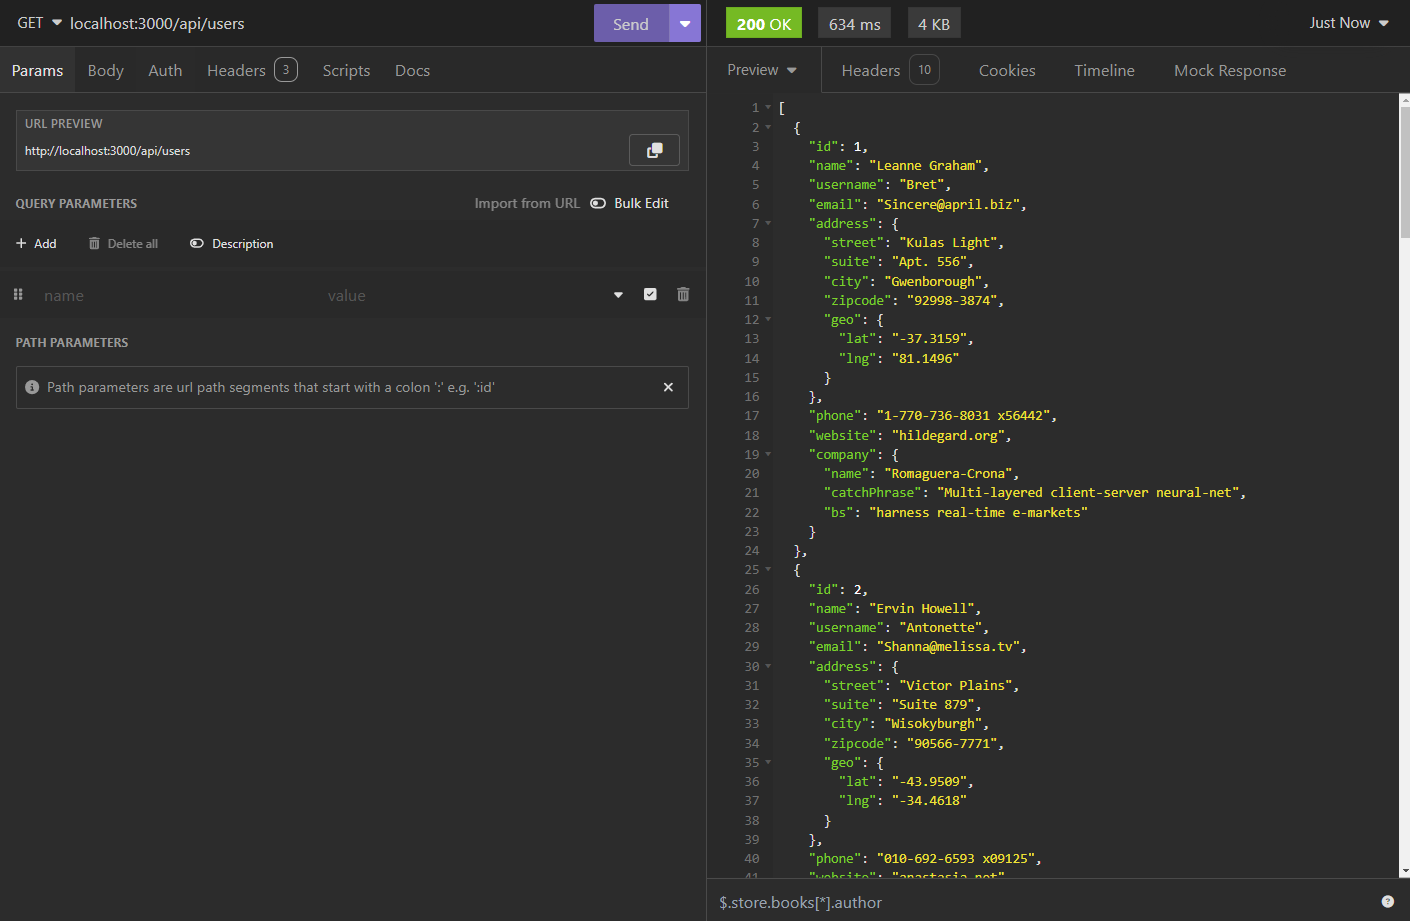Switch to the Body tab
The image size is (1410, 921).
[x=105, y=71]
